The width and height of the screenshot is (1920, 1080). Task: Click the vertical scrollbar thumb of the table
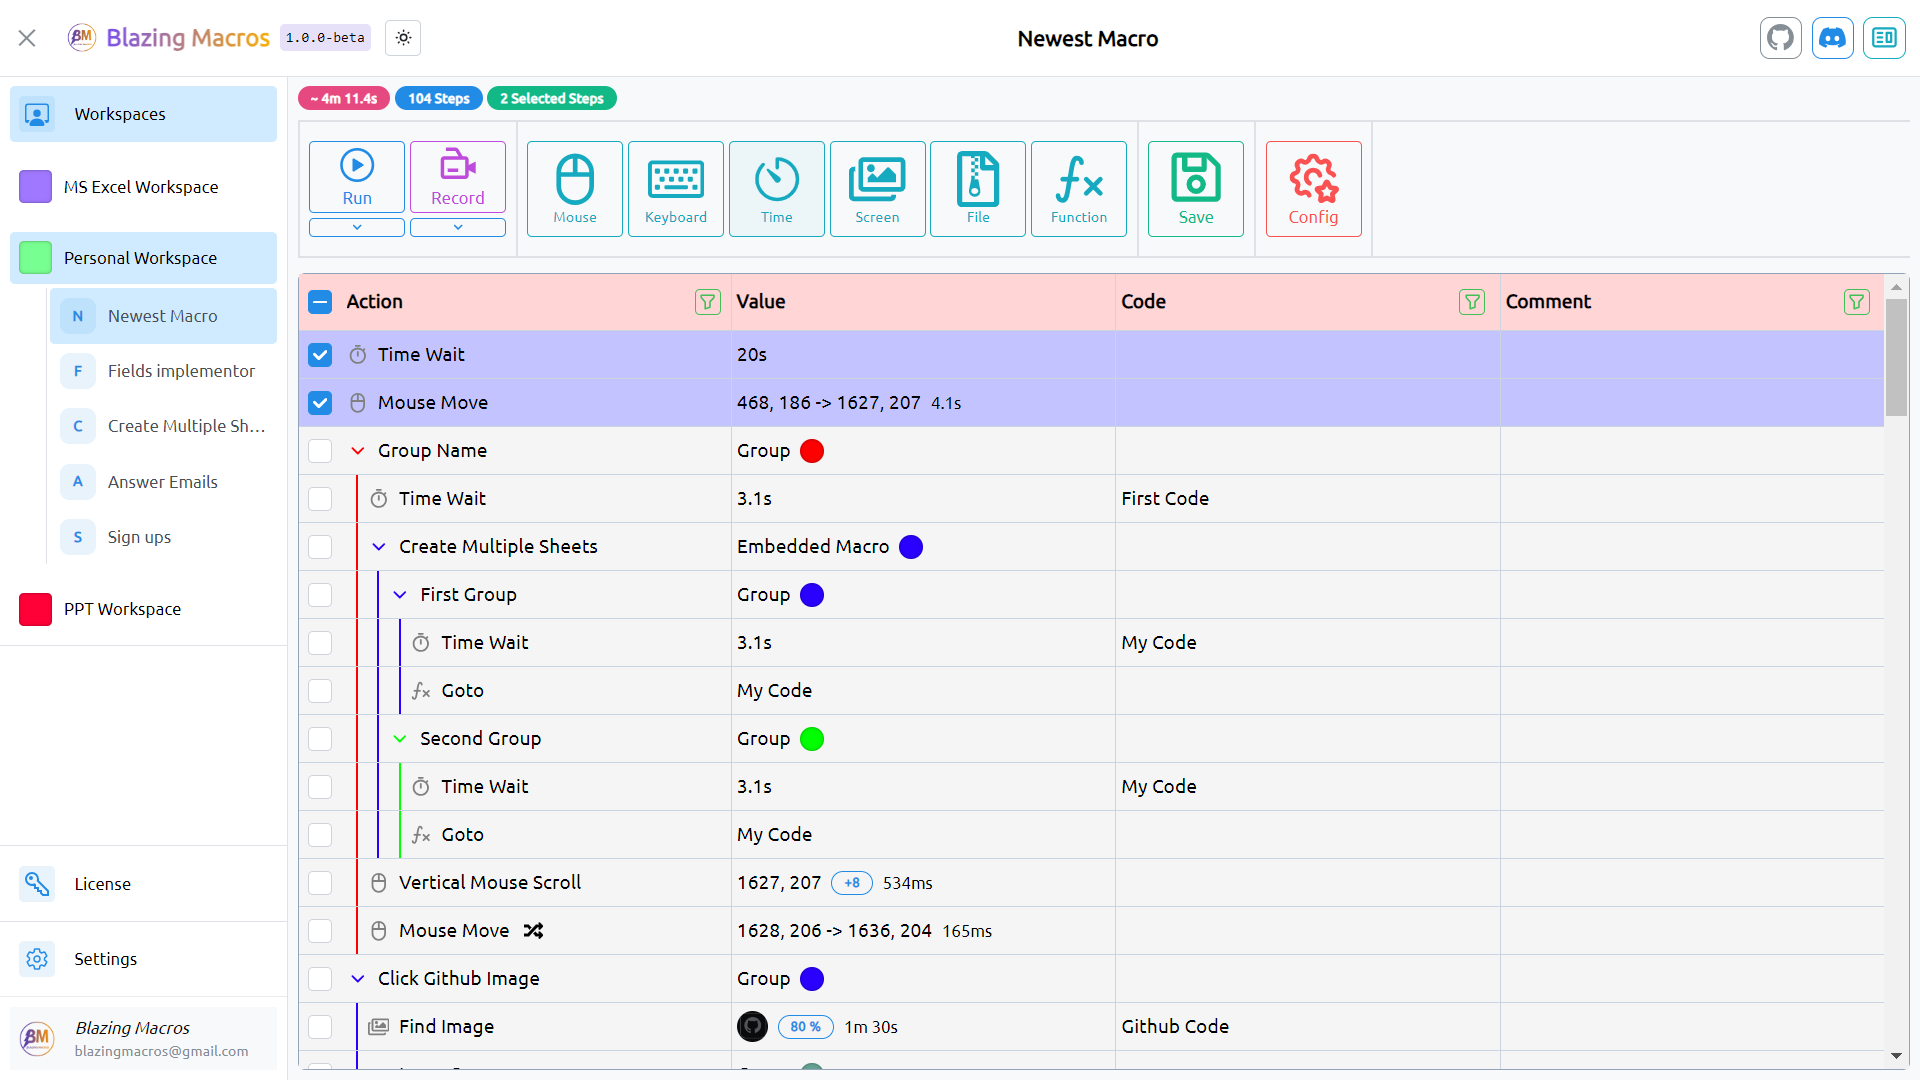pos(1896,357)
